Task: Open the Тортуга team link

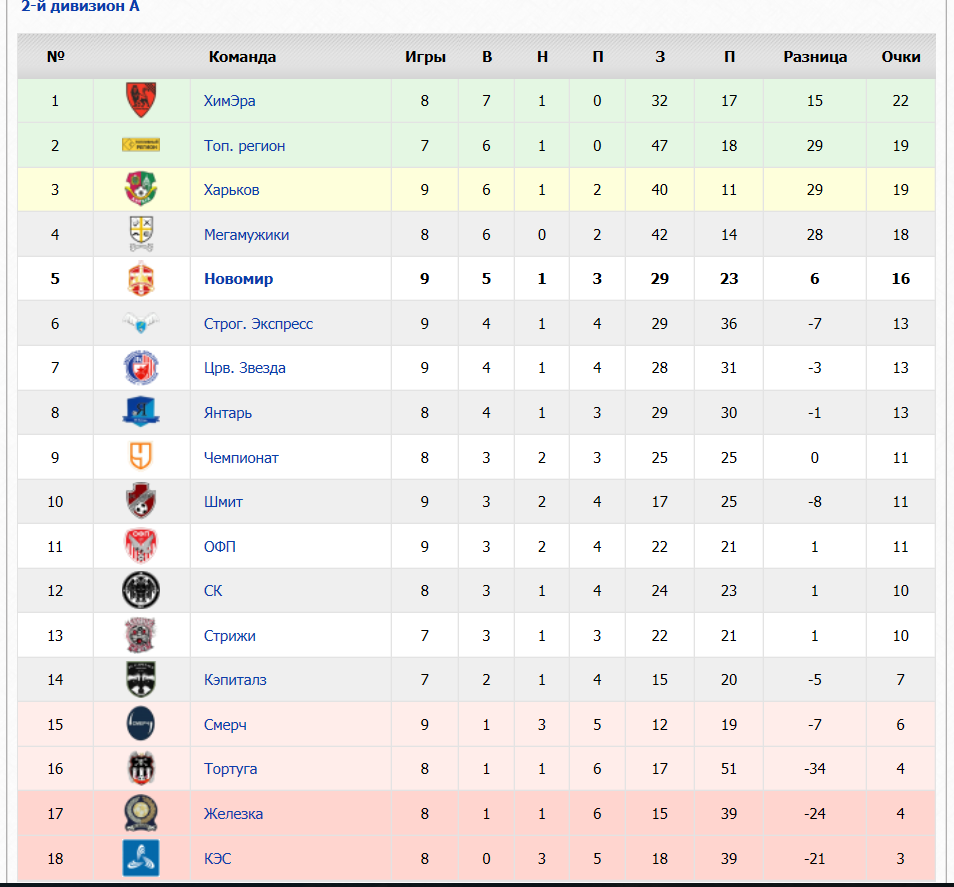Action: [x=231, y=769]
